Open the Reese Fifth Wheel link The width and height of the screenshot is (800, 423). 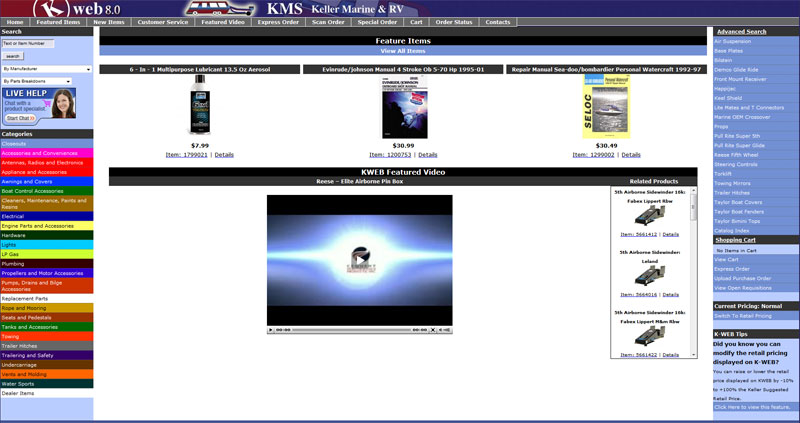tap(736, 155)
